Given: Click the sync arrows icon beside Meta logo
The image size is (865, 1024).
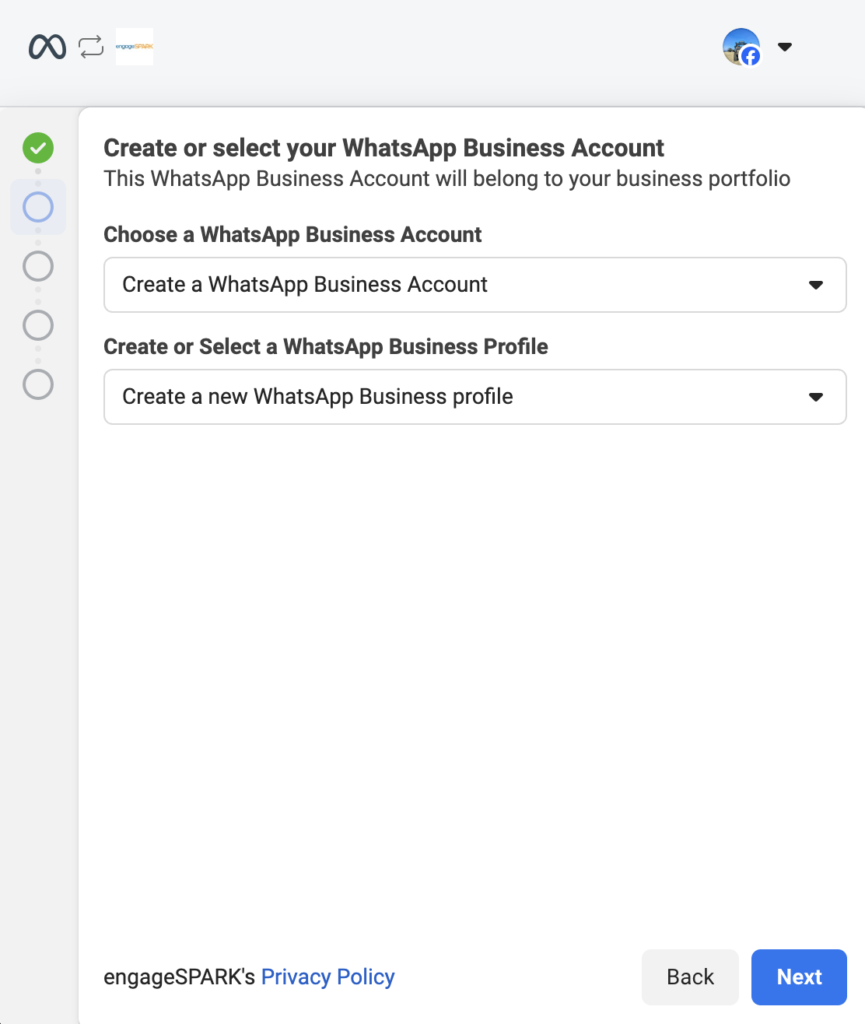Looking at the screenshot, I should click(x=91, y=47).
